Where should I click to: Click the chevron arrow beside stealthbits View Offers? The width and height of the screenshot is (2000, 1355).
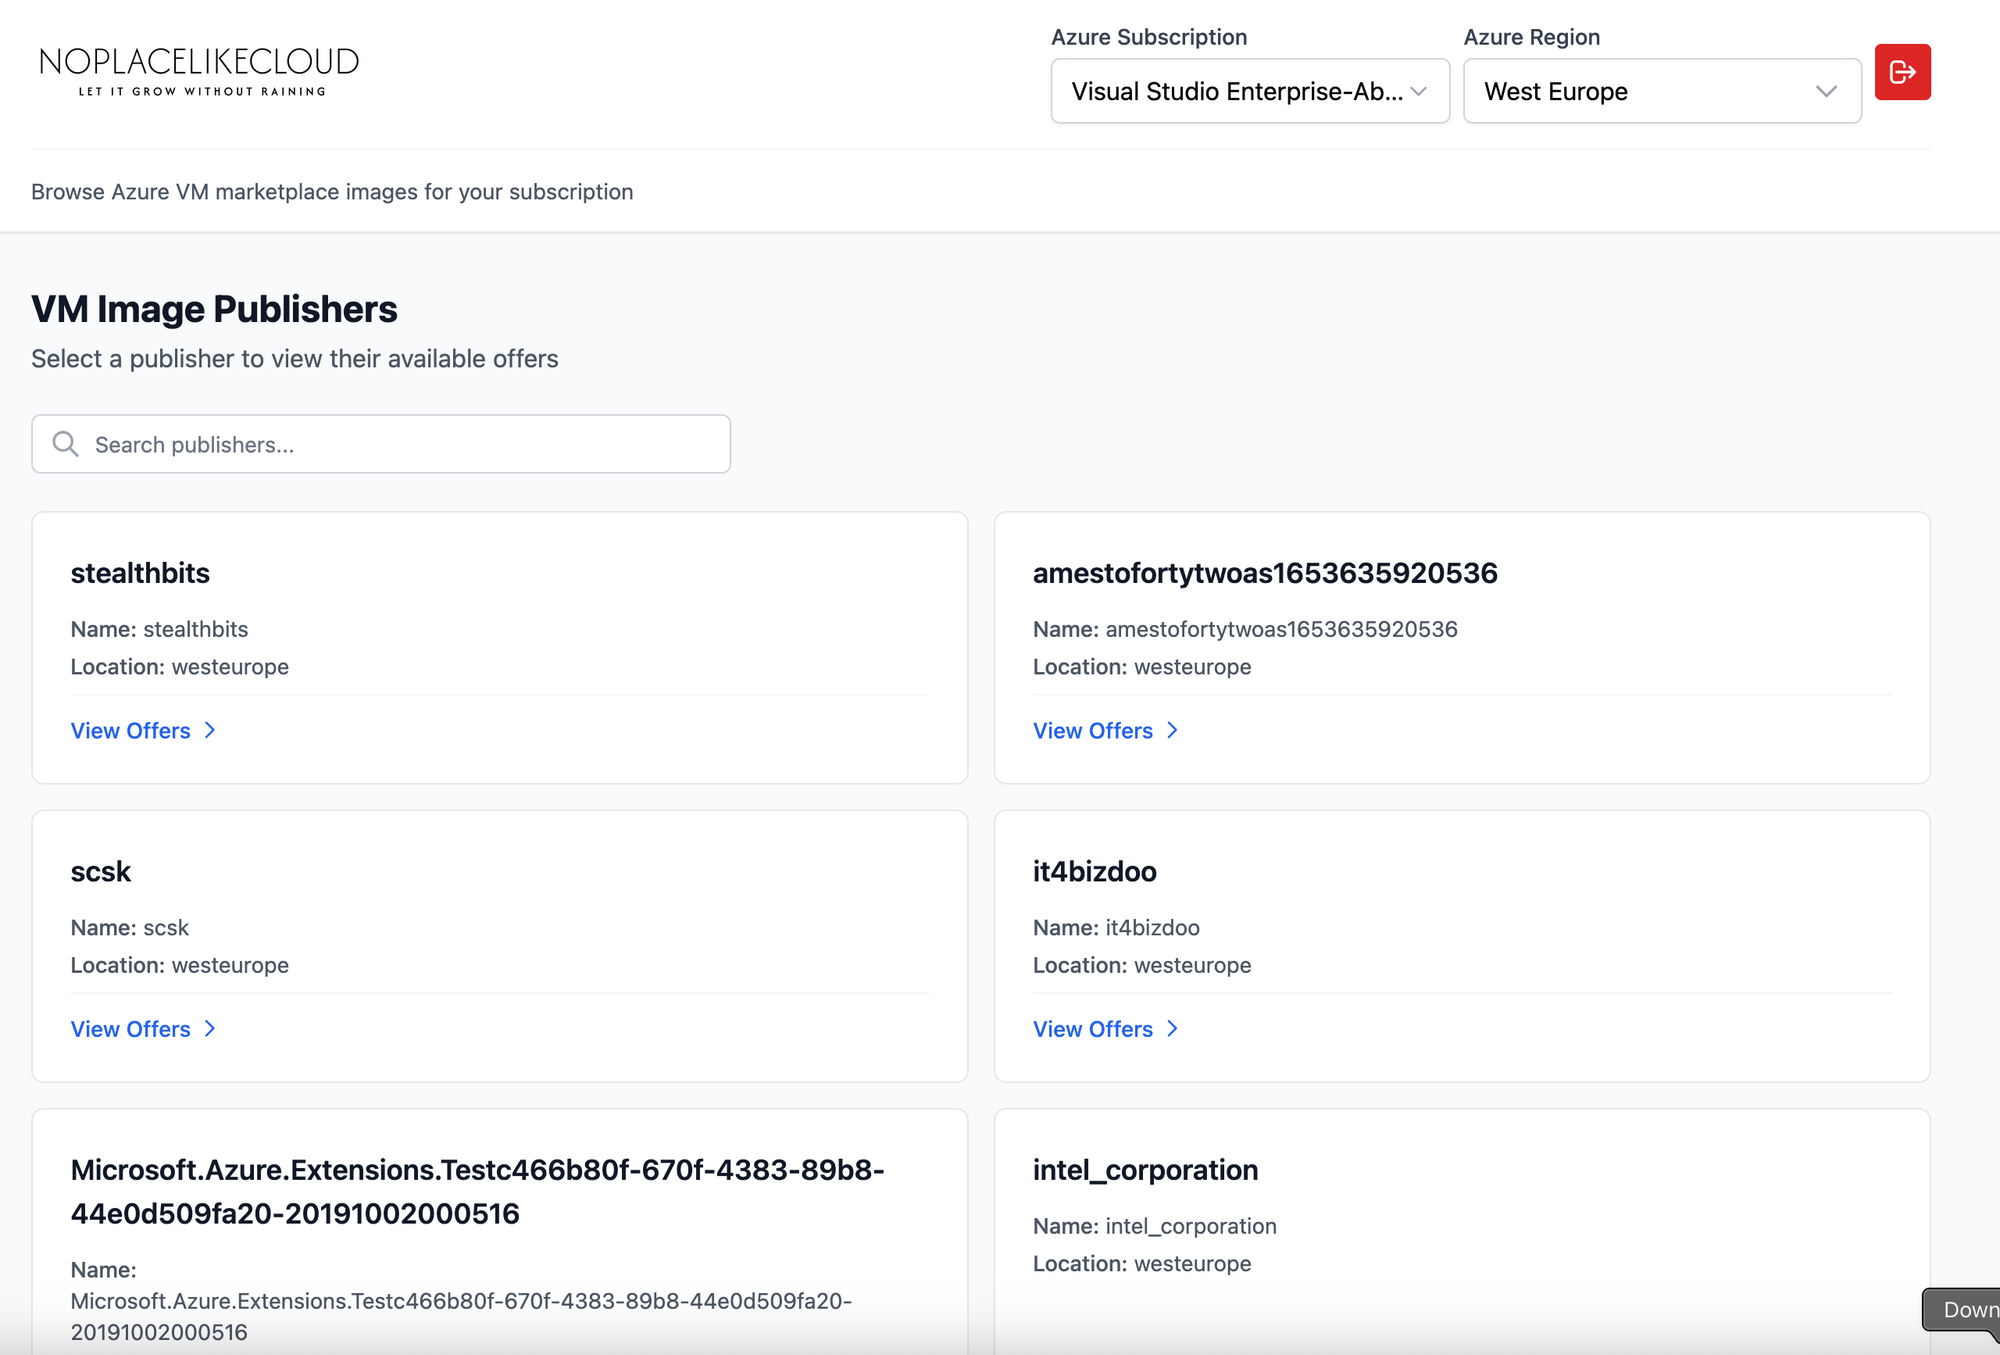point(210,731)
